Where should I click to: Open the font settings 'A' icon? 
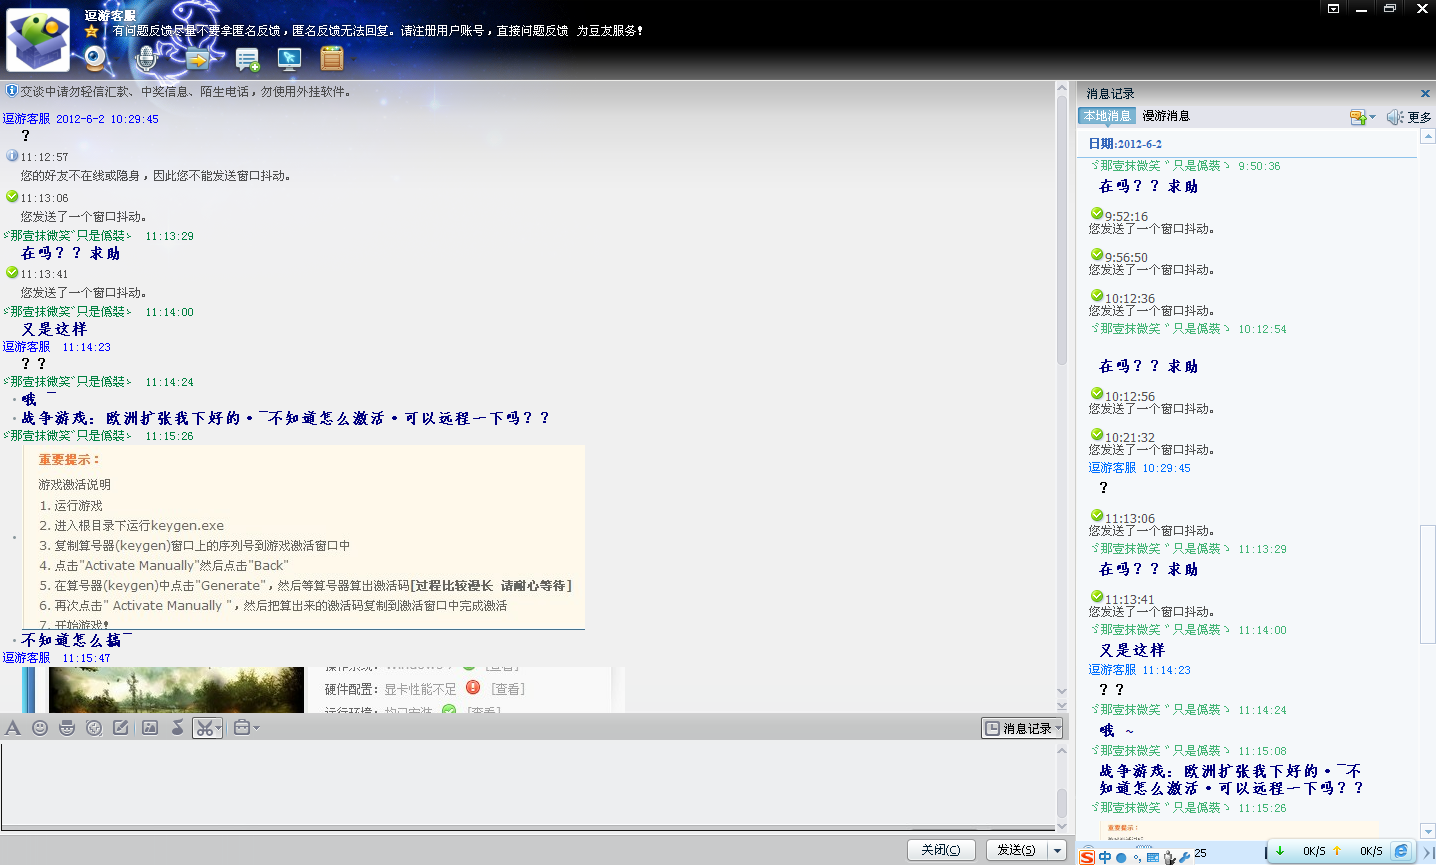coord(13,728)
